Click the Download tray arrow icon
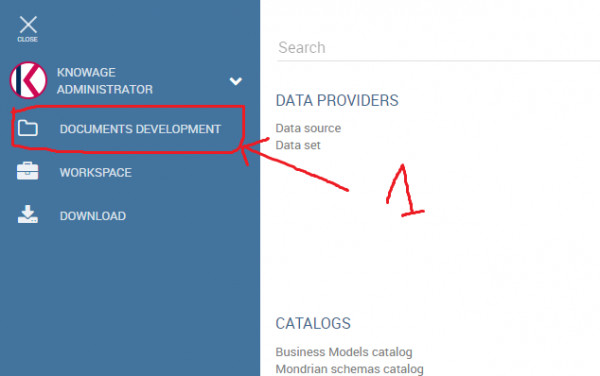 click(28, 214)
